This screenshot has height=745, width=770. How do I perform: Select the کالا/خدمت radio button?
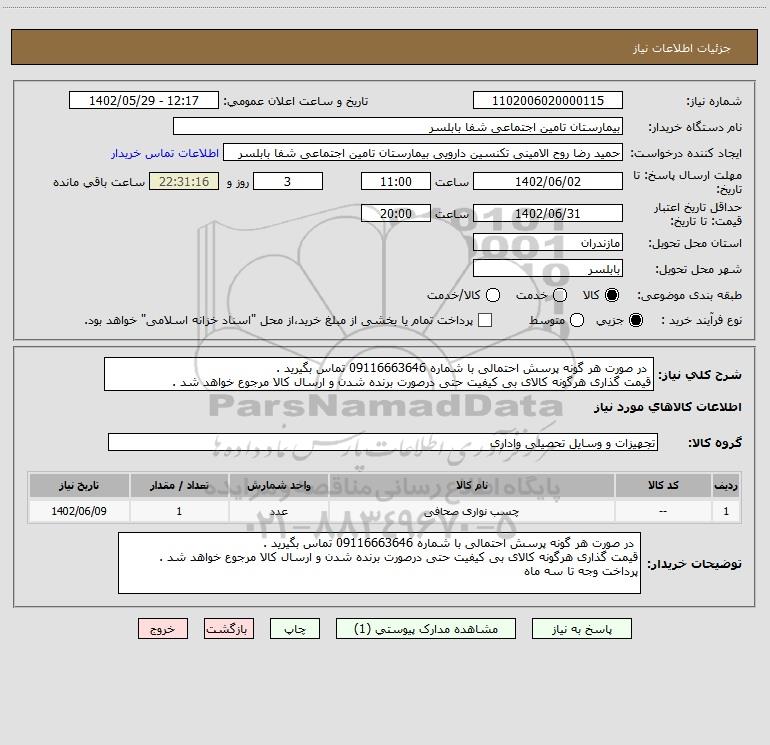pos(493,295)
